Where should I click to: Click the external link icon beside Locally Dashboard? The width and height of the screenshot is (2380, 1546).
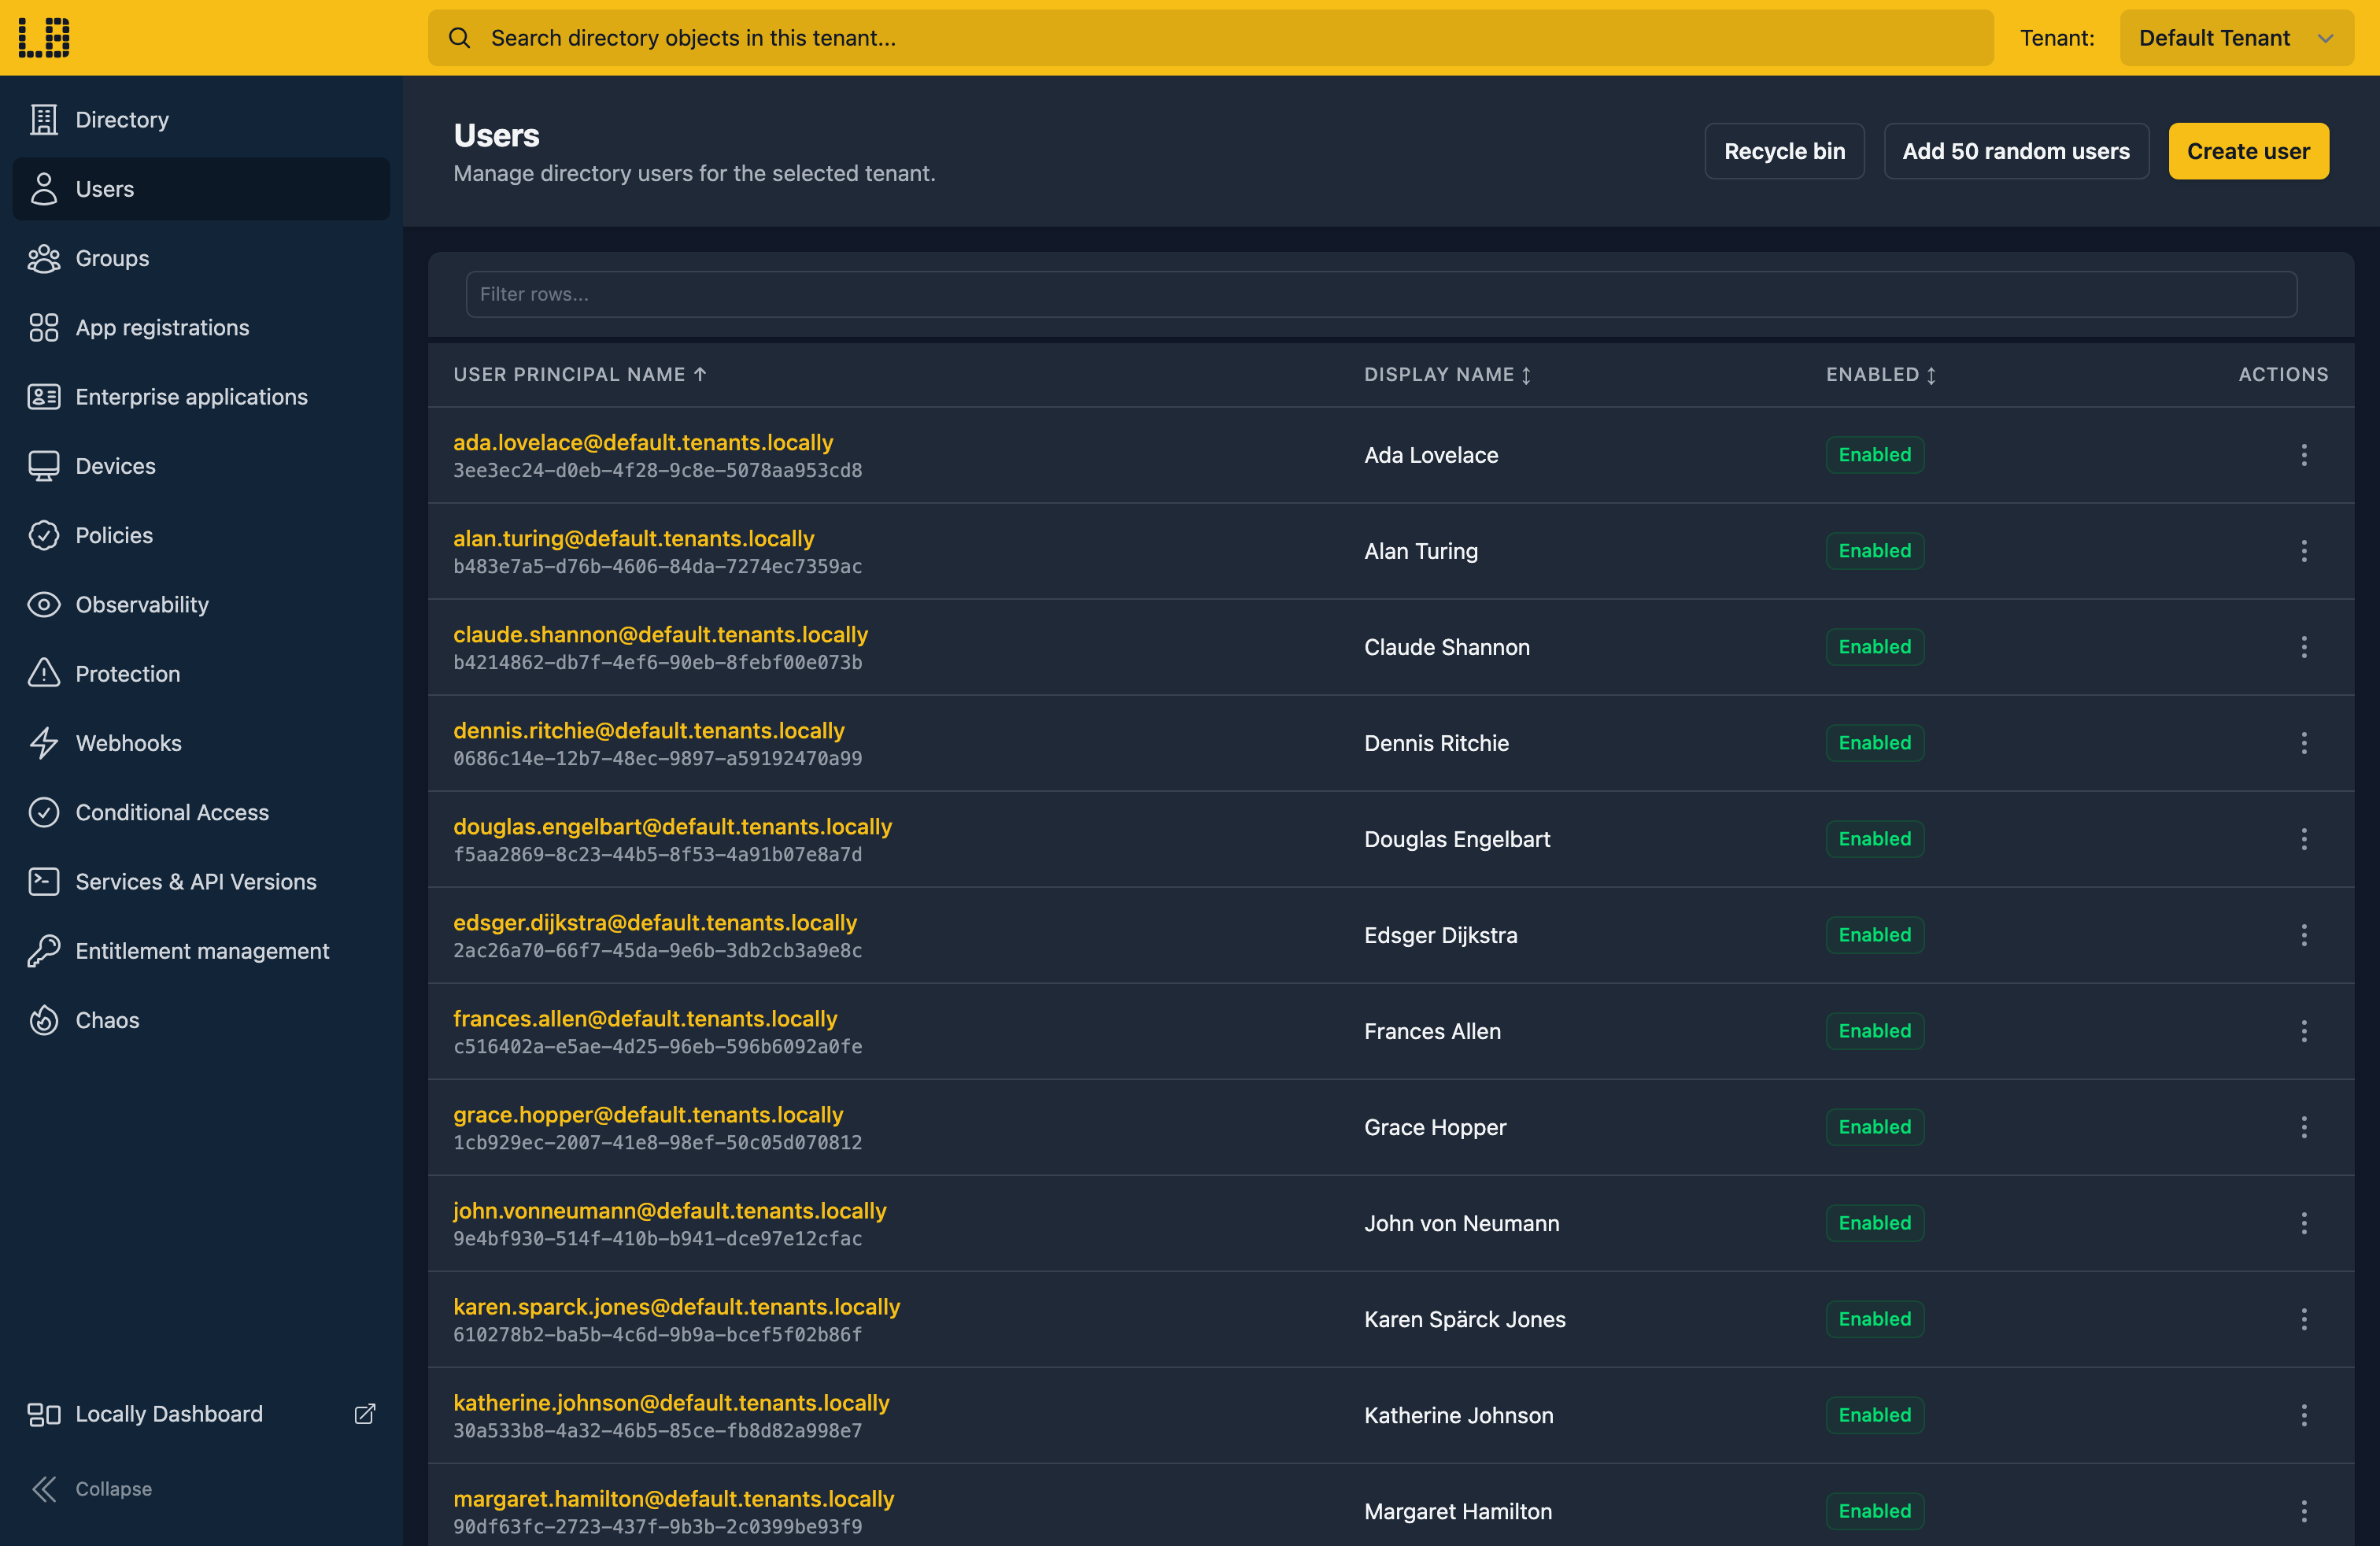pos(365,1413)
